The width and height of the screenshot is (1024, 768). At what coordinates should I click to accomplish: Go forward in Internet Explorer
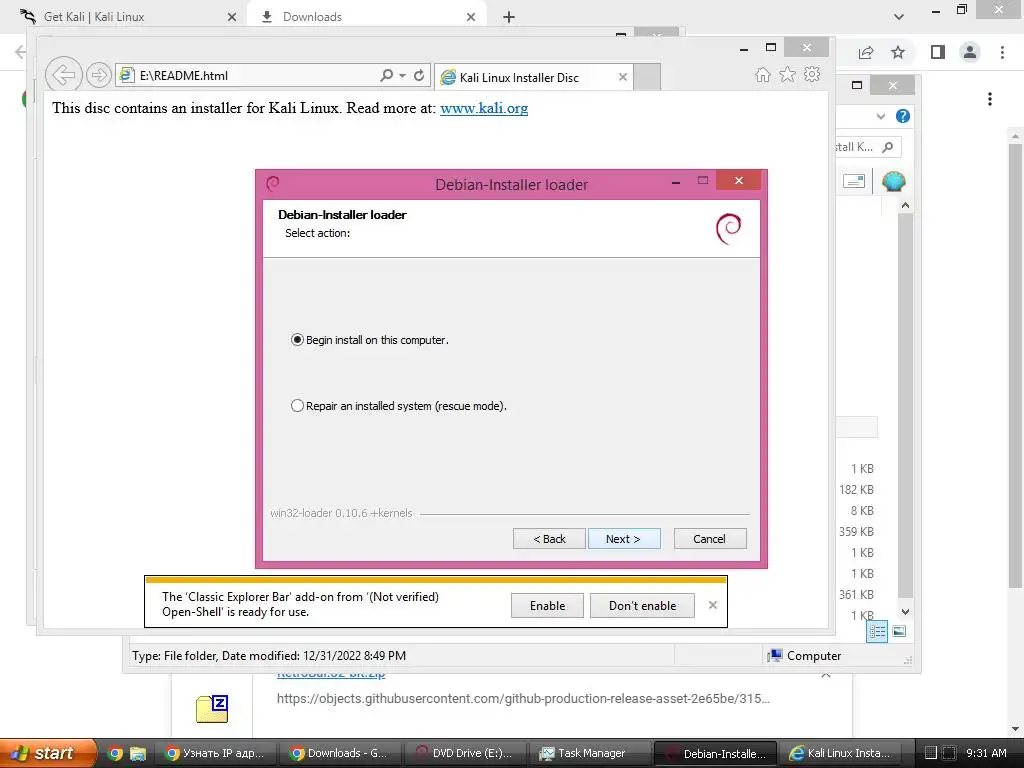[99, 75]
